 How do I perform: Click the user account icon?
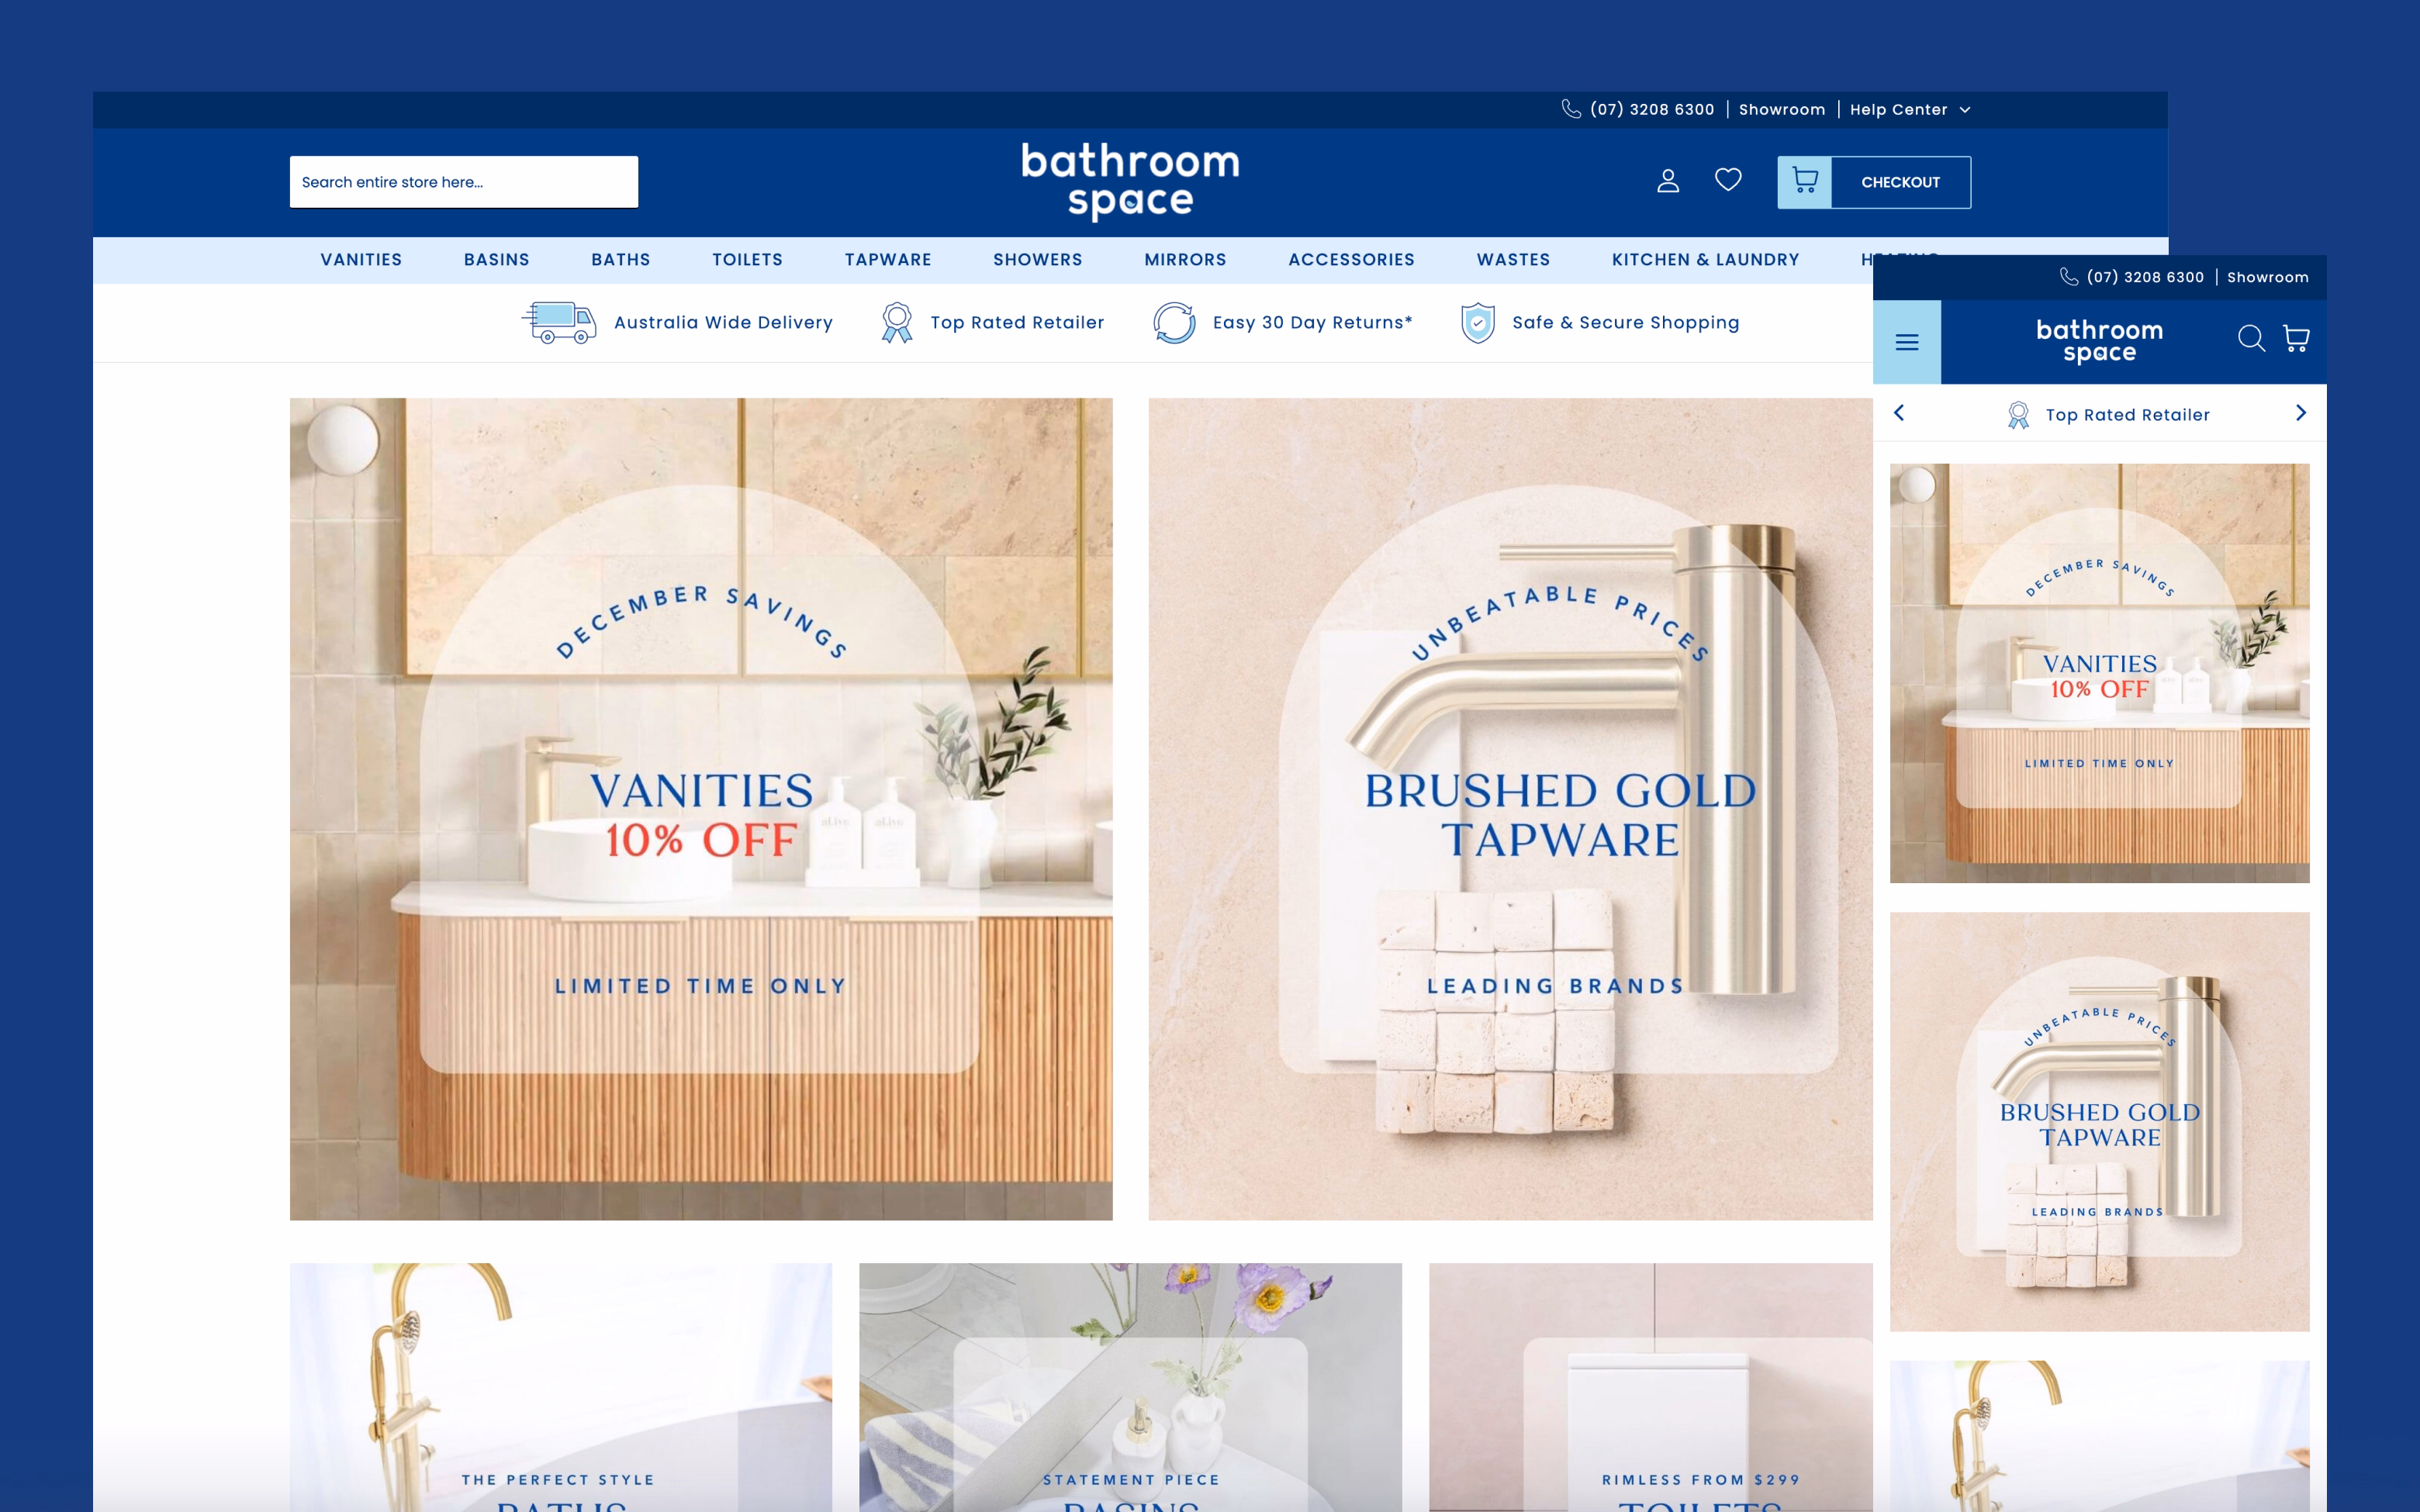click(1667, 181)
